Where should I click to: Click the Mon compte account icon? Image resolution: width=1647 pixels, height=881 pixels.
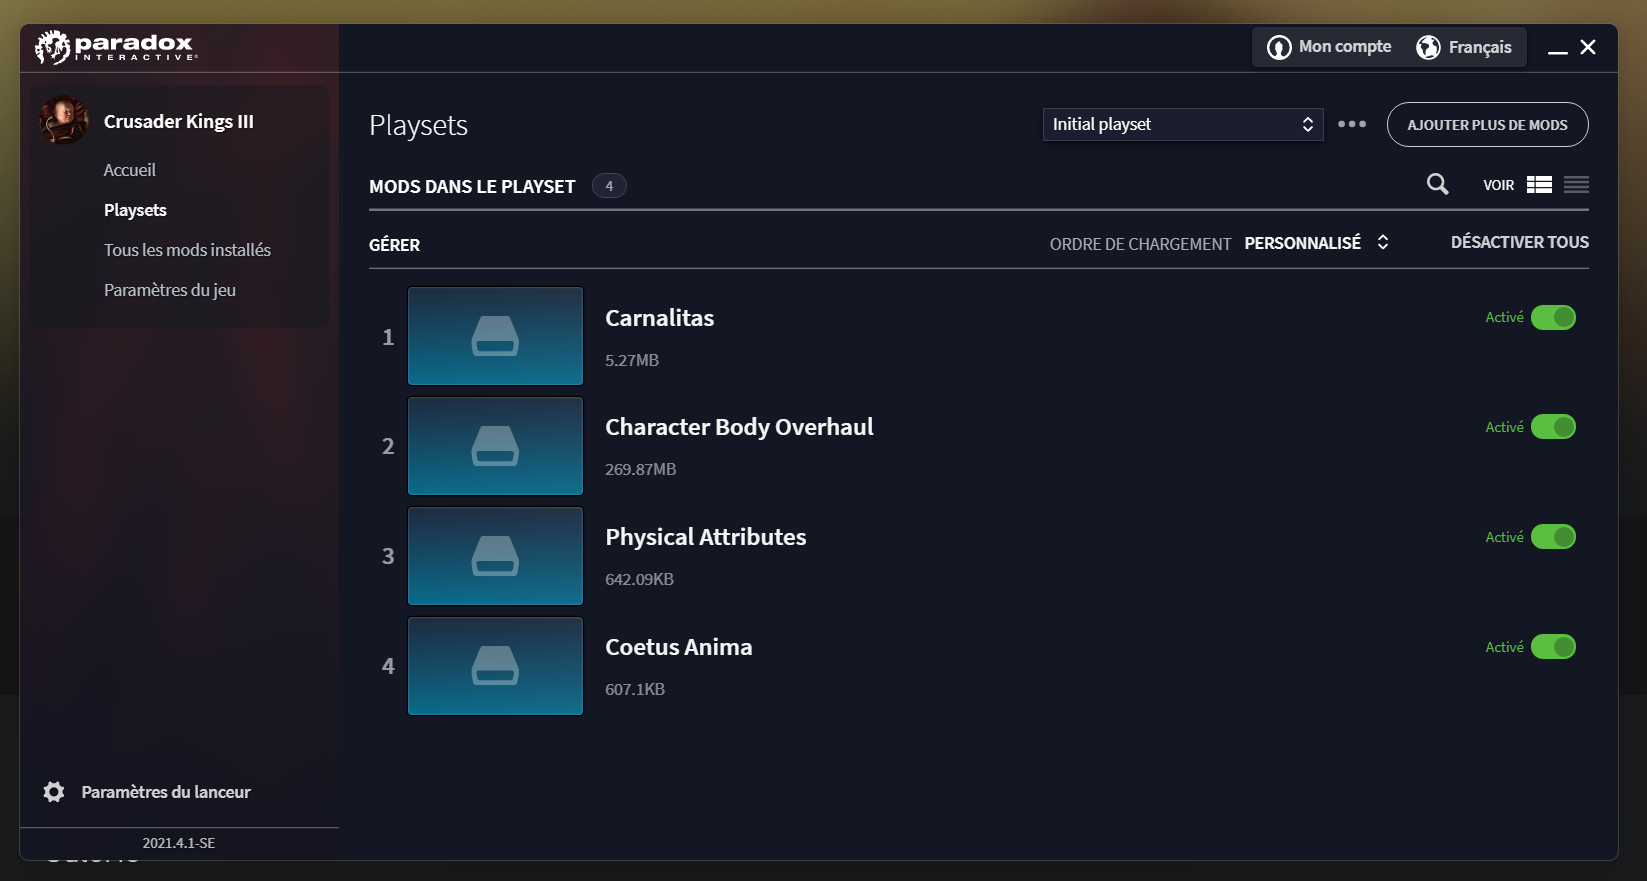tap(1279, 47)
